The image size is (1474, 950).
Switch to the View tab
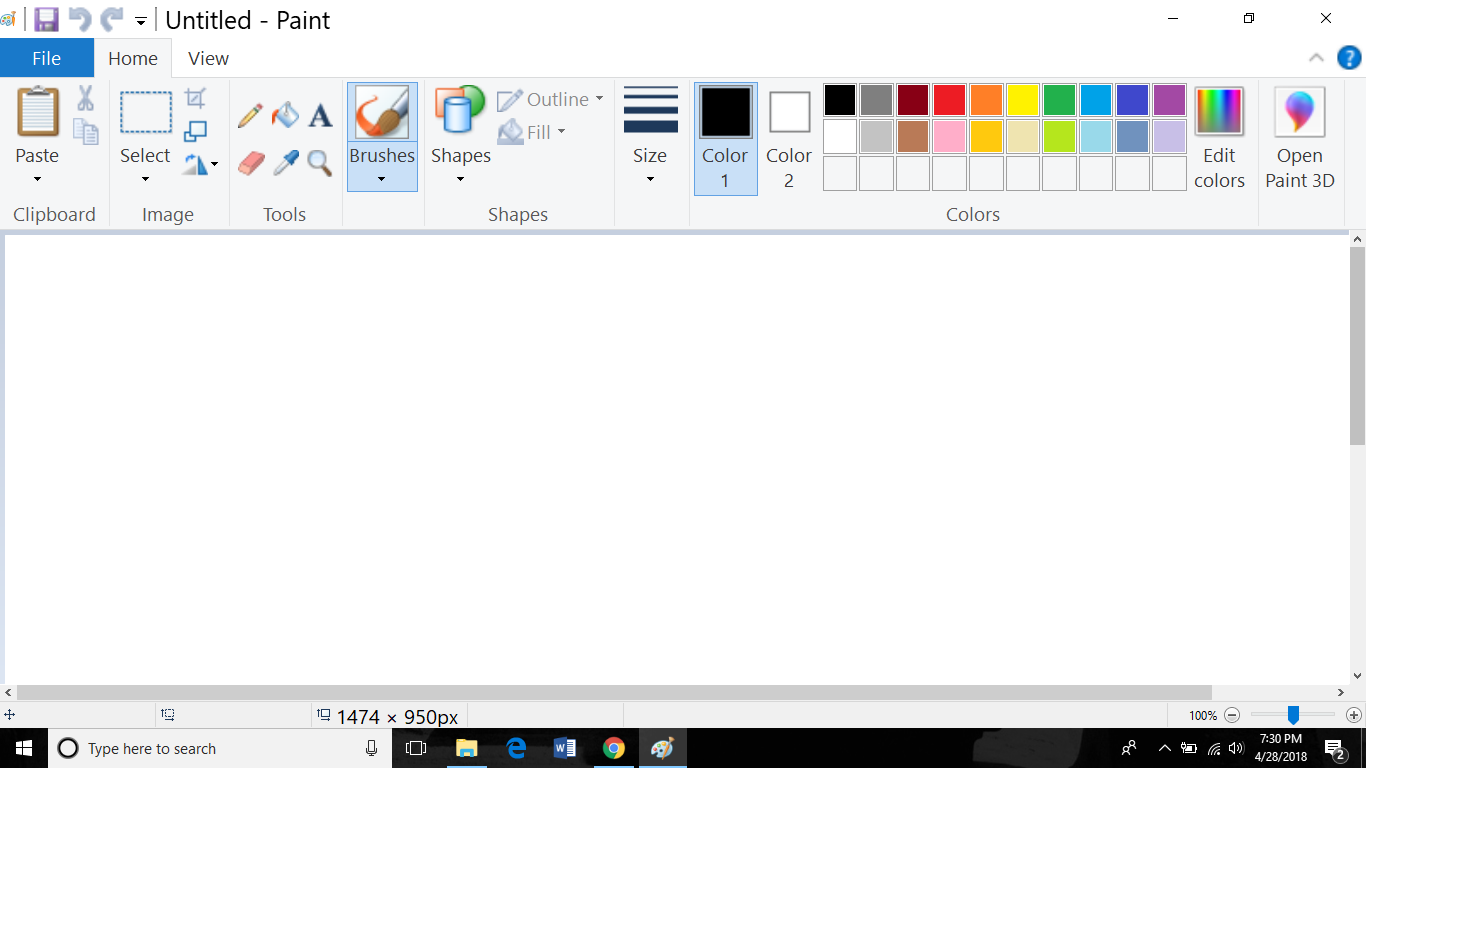[x=207, y=58]
